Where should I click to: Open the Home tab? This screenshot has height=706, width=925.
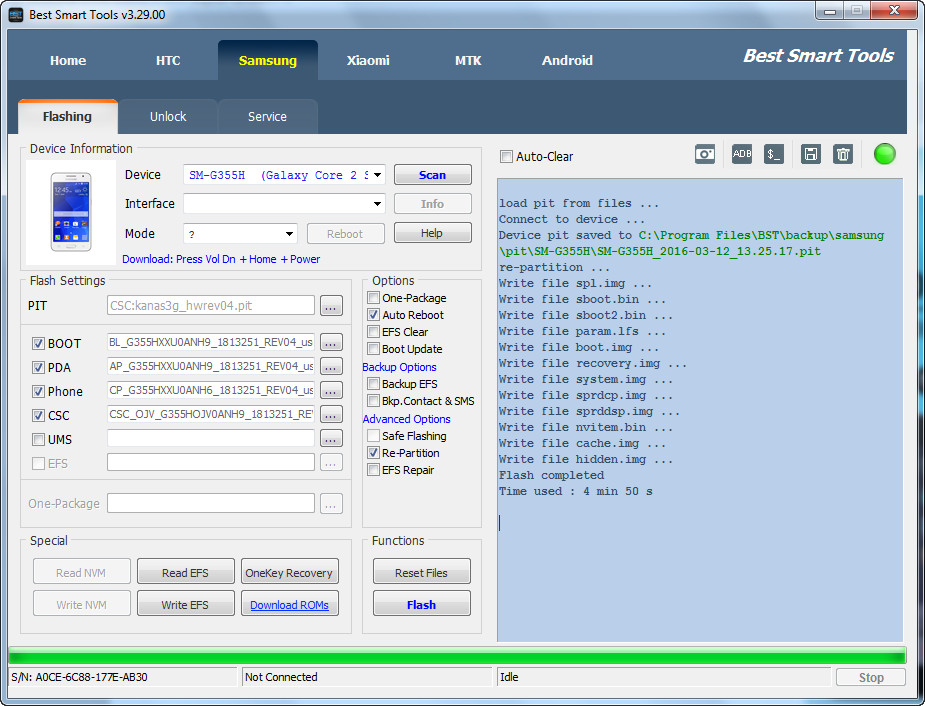pos(68,60)
